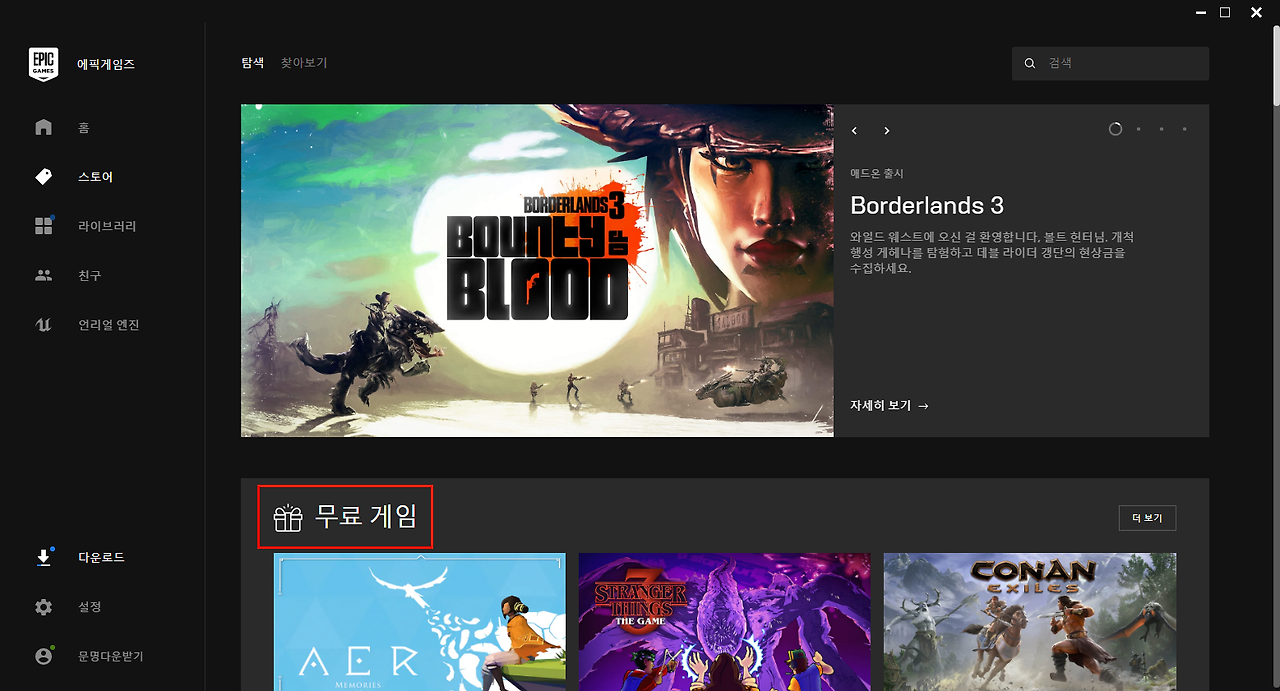
Task: Switch to the 찾아보기 tab
Action: (304, 63)
